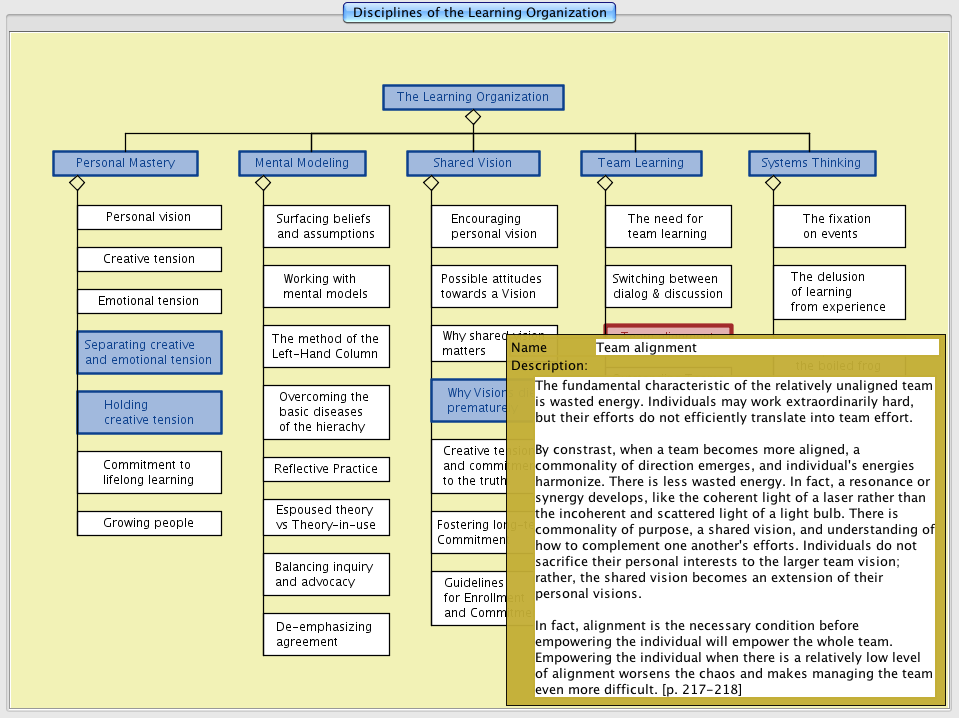Select the Switching between dialog & discussion box
959x718 pixels.
click(667, 286)
